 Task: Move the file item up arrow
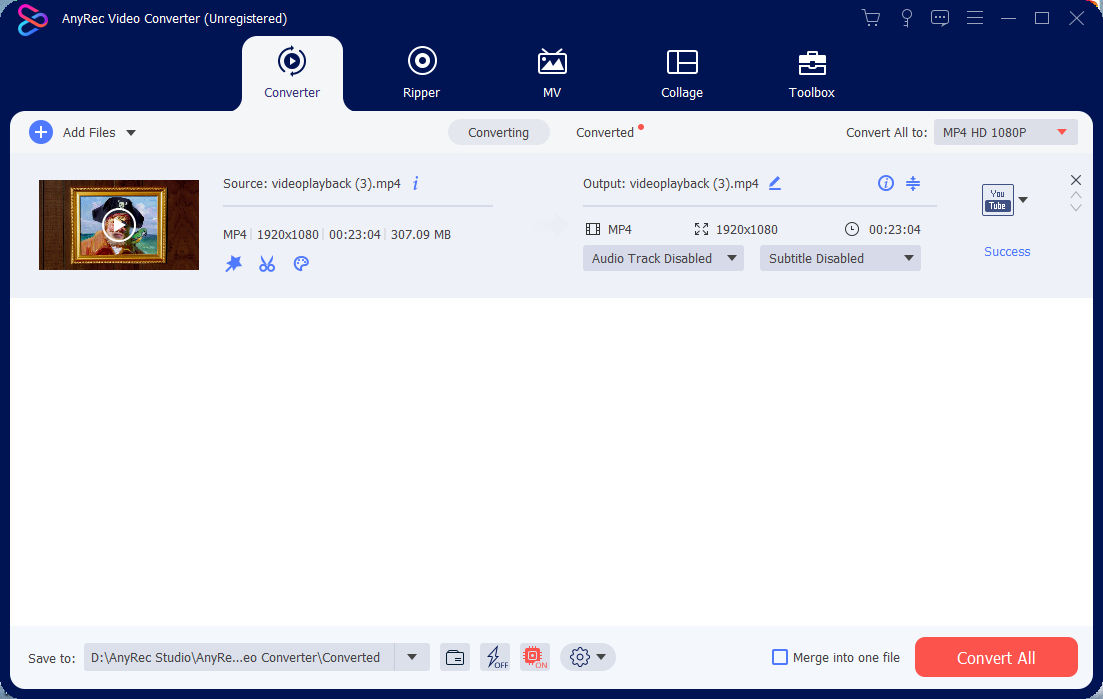coord(1076,195)
